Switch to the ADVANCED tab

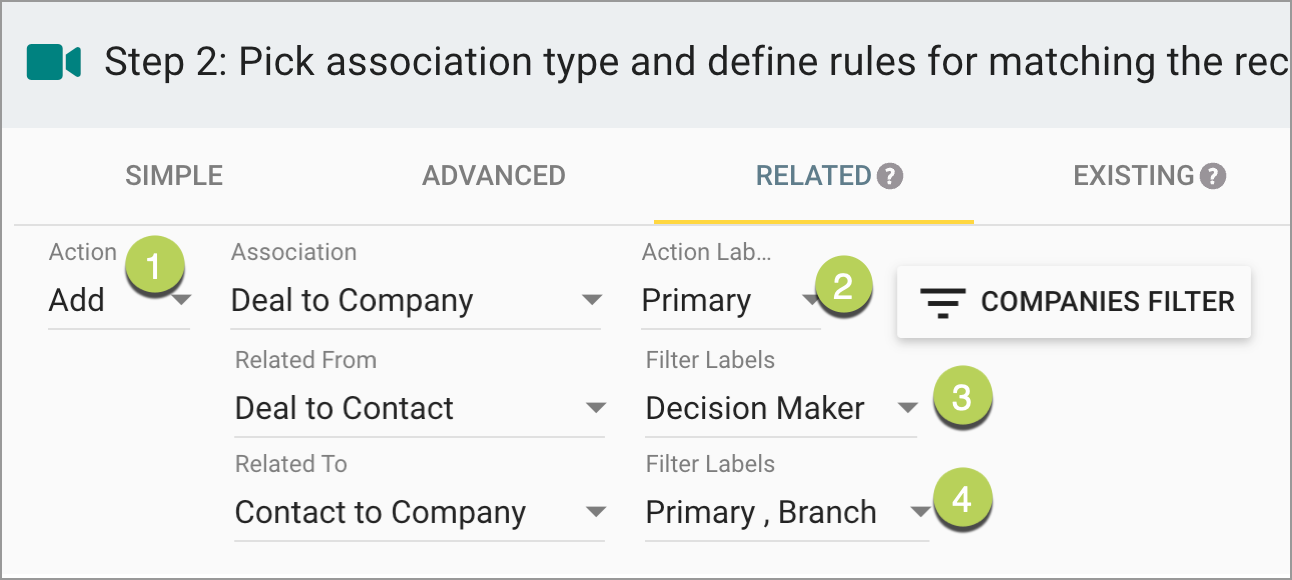pyautogui.click(x=493, y=175)
